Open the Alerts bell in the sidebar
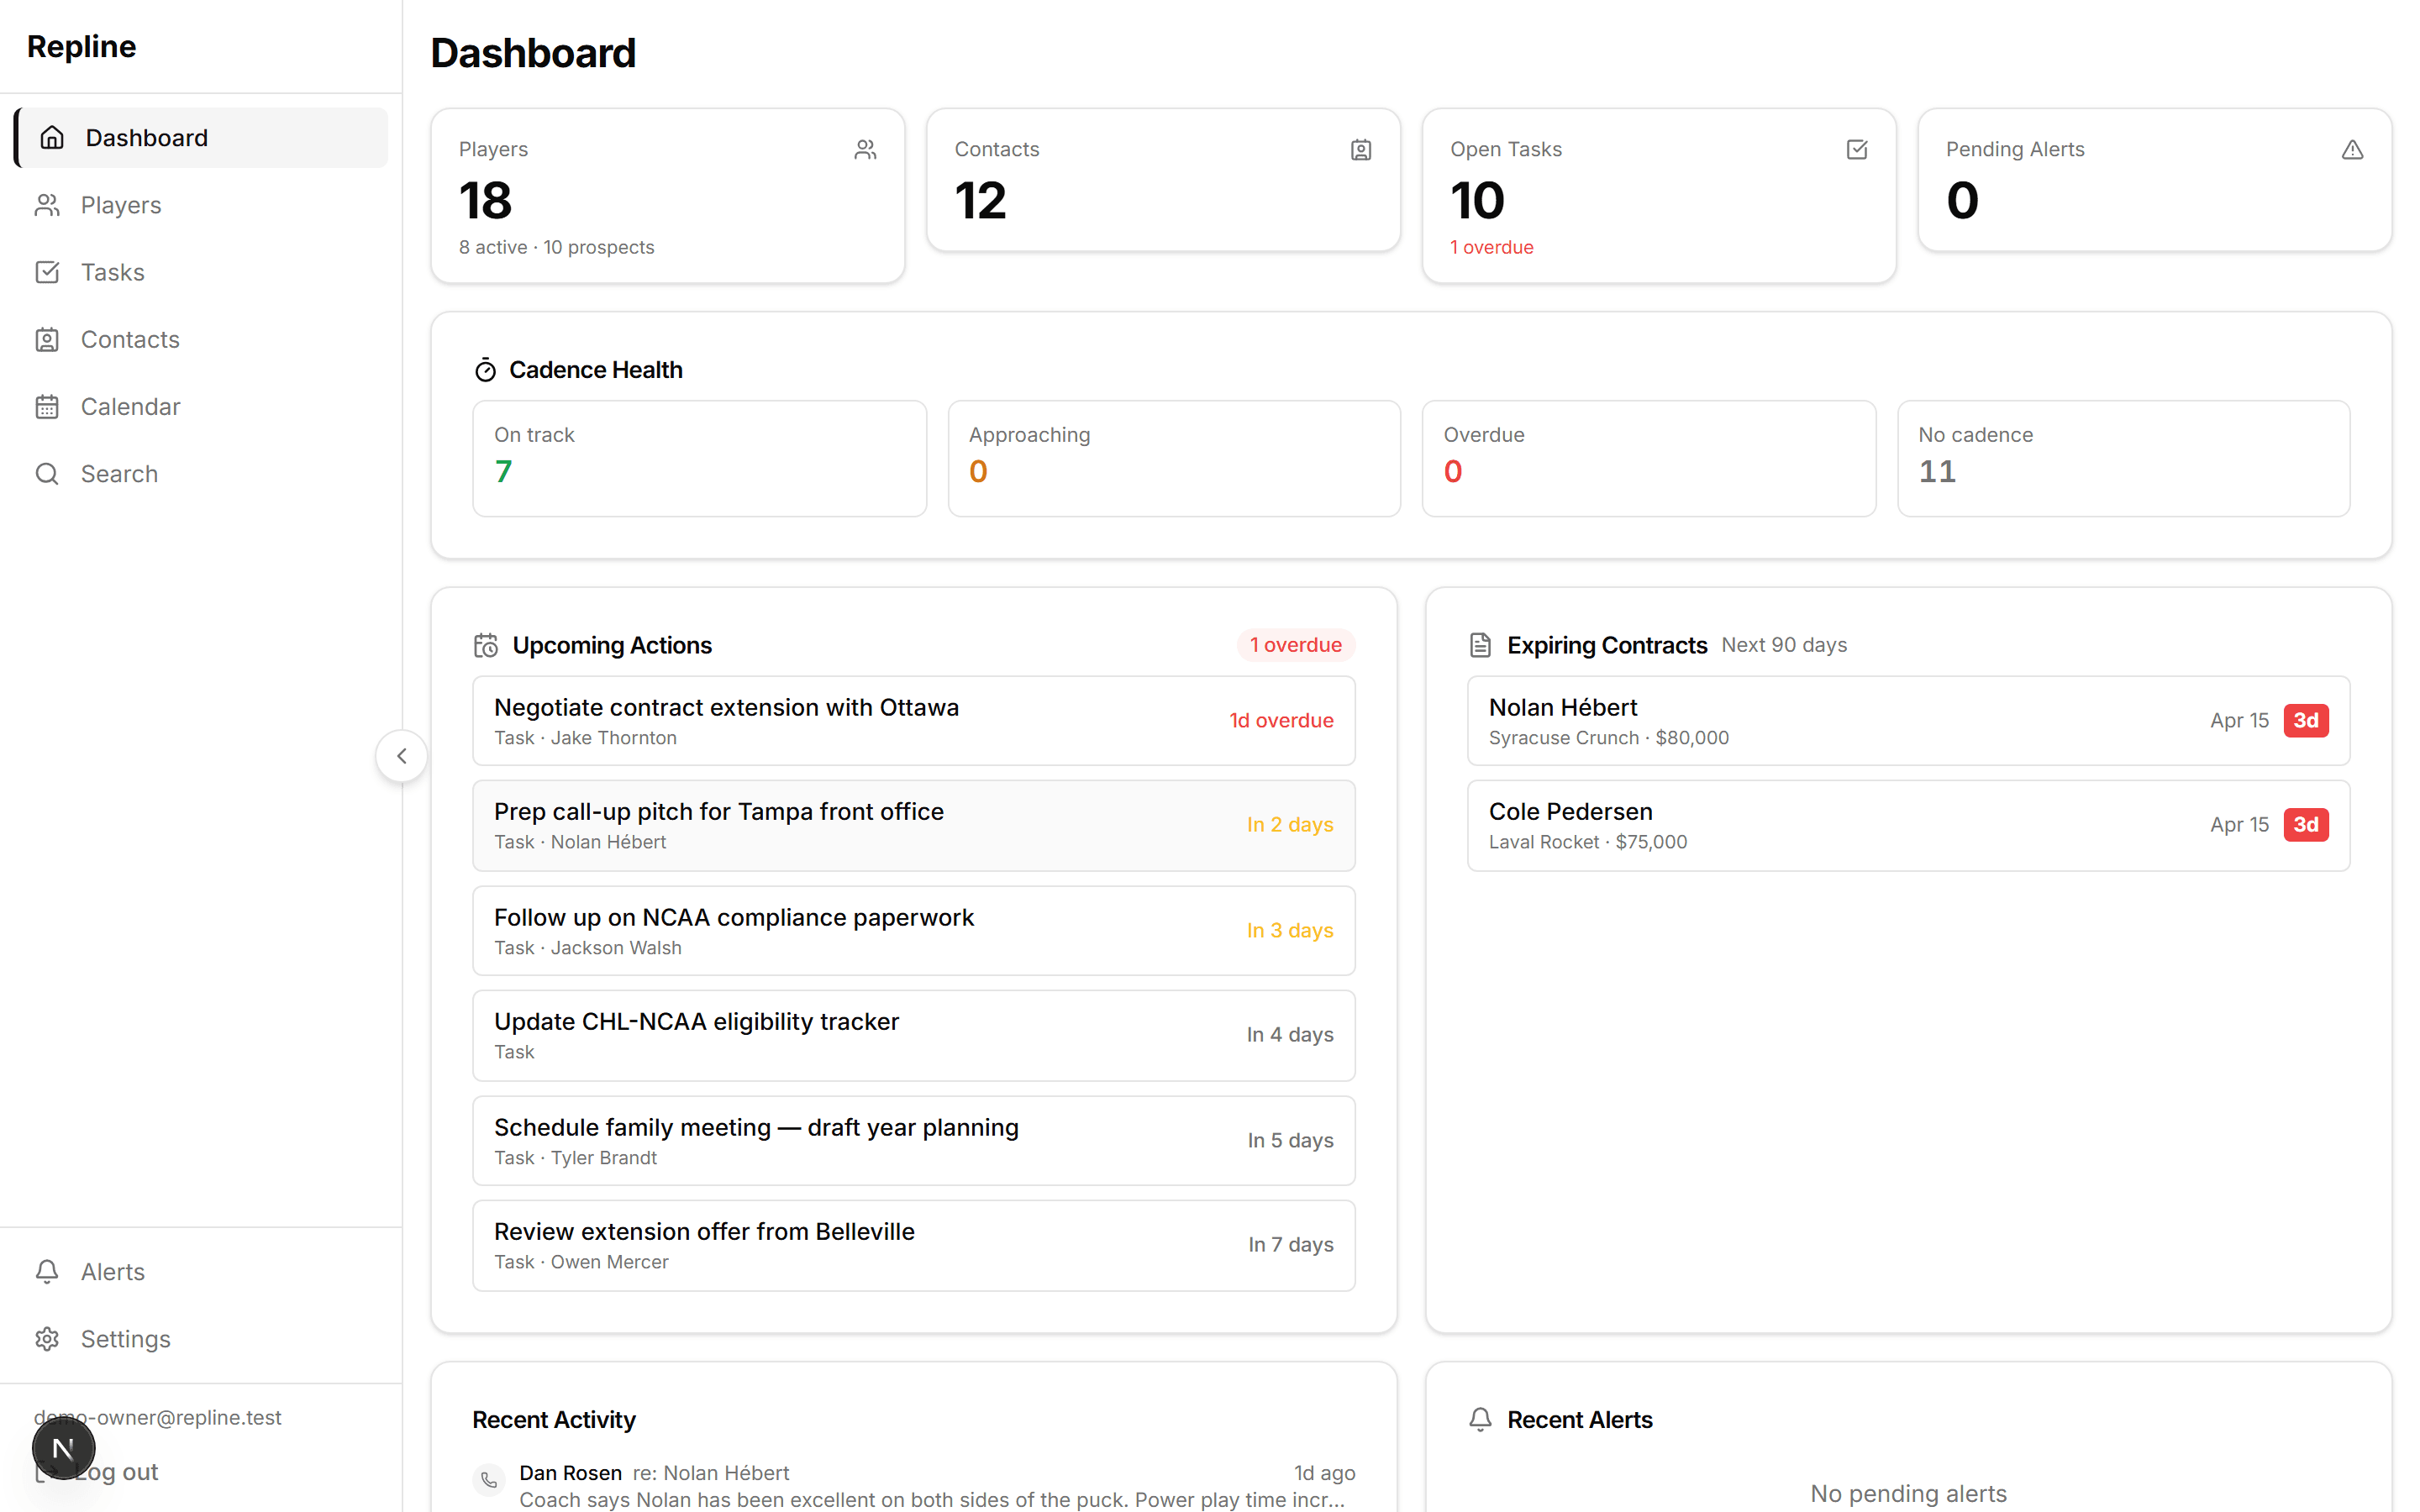The height and width of the screenshot is (1512, 2420). (47, 1271)
